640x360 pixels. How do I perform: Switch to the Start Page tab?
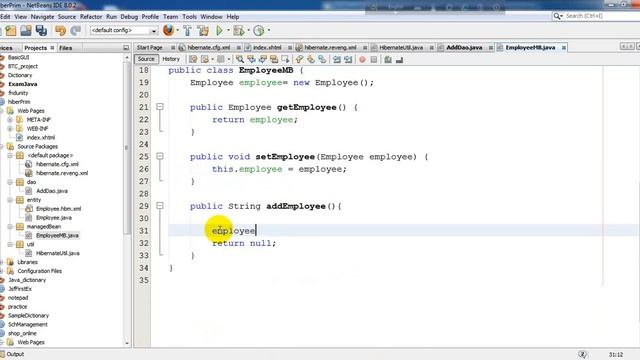point(149,48)
